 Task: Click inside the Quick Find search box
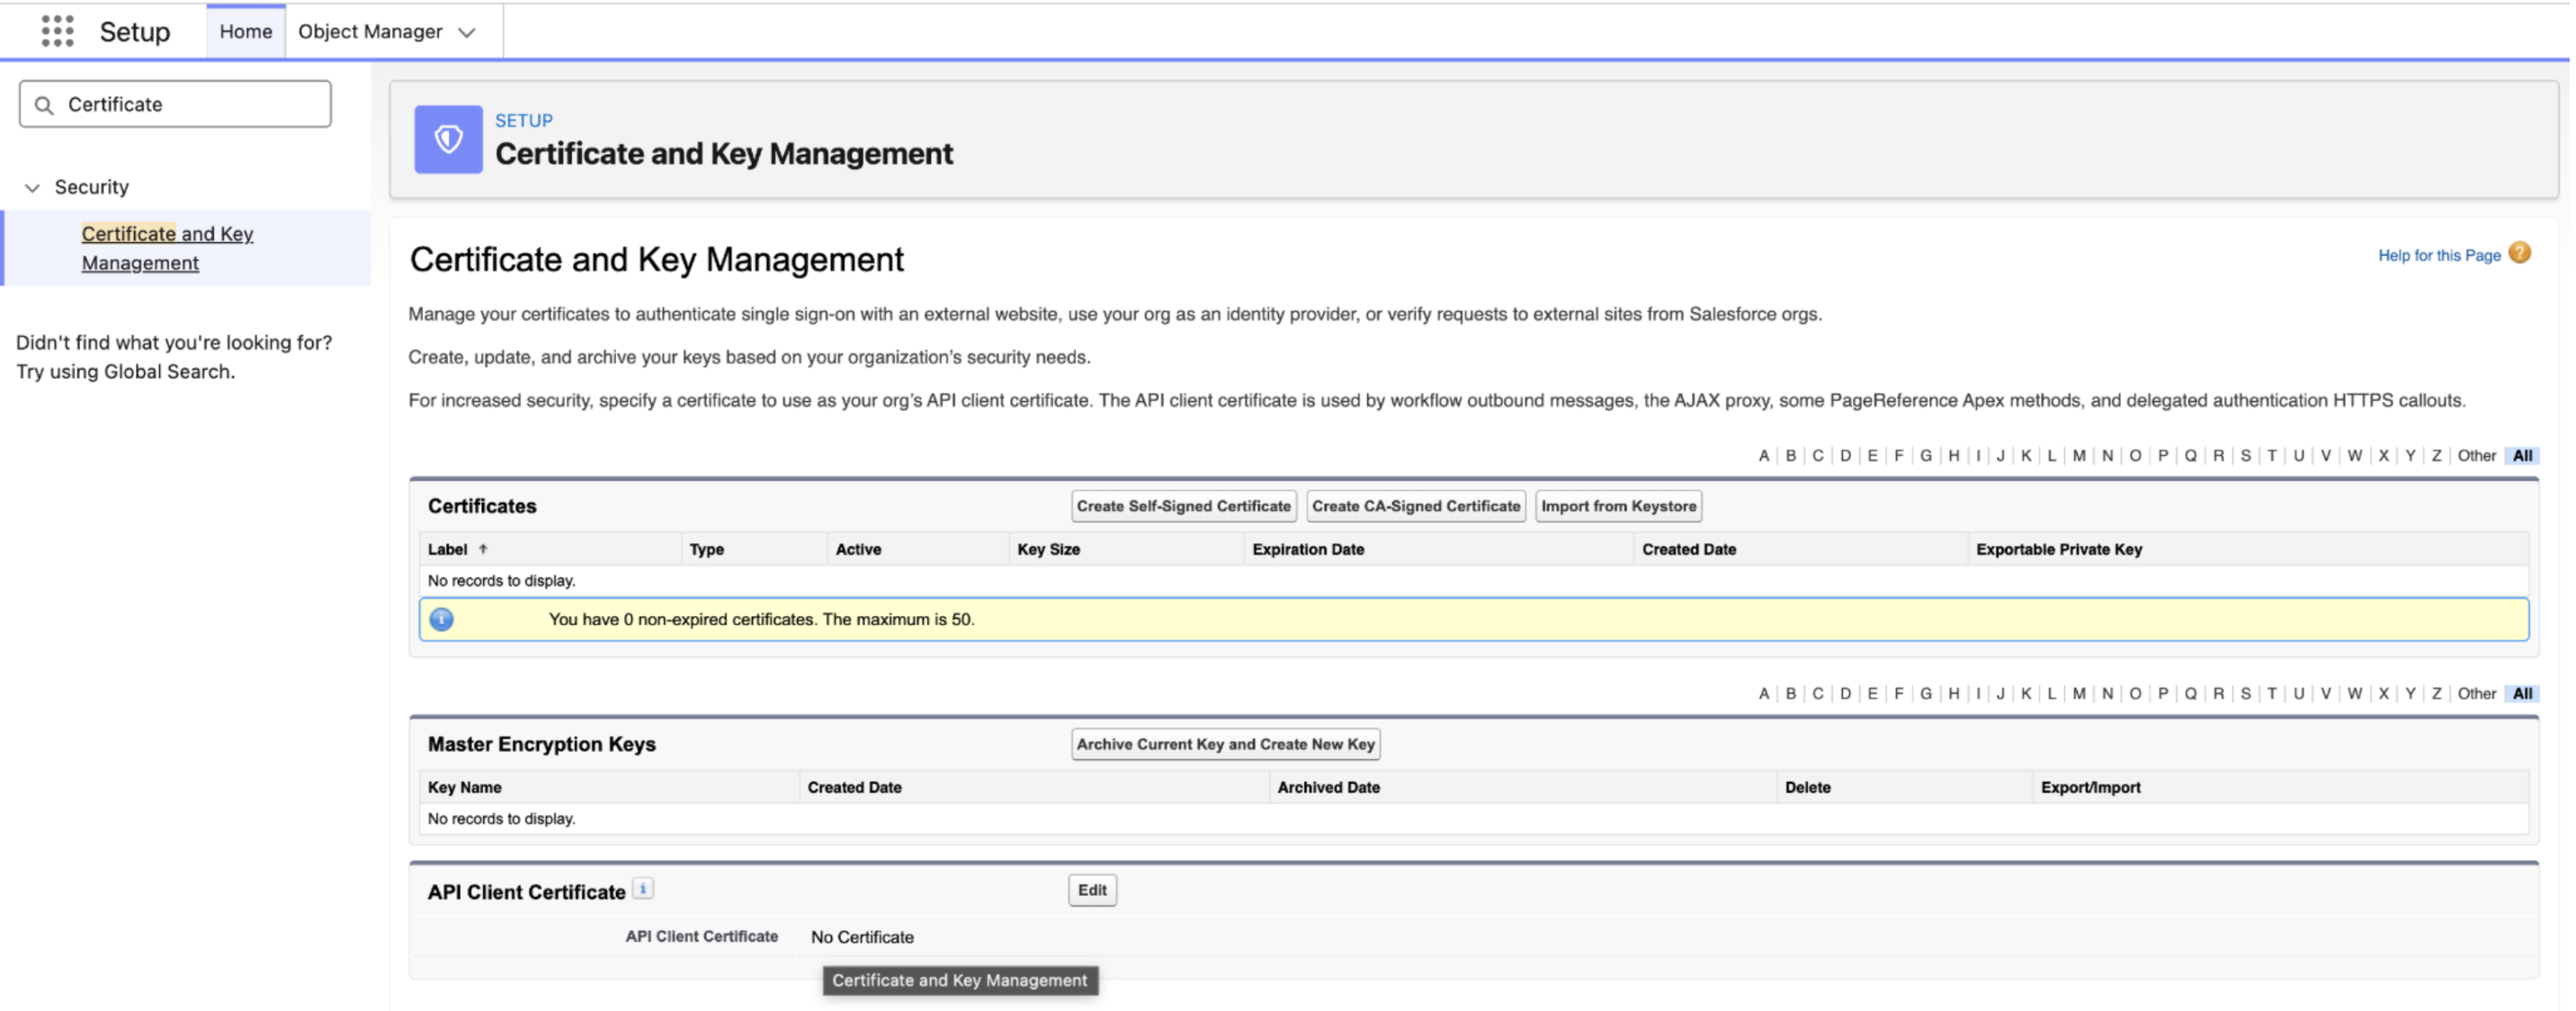(175, 104)
